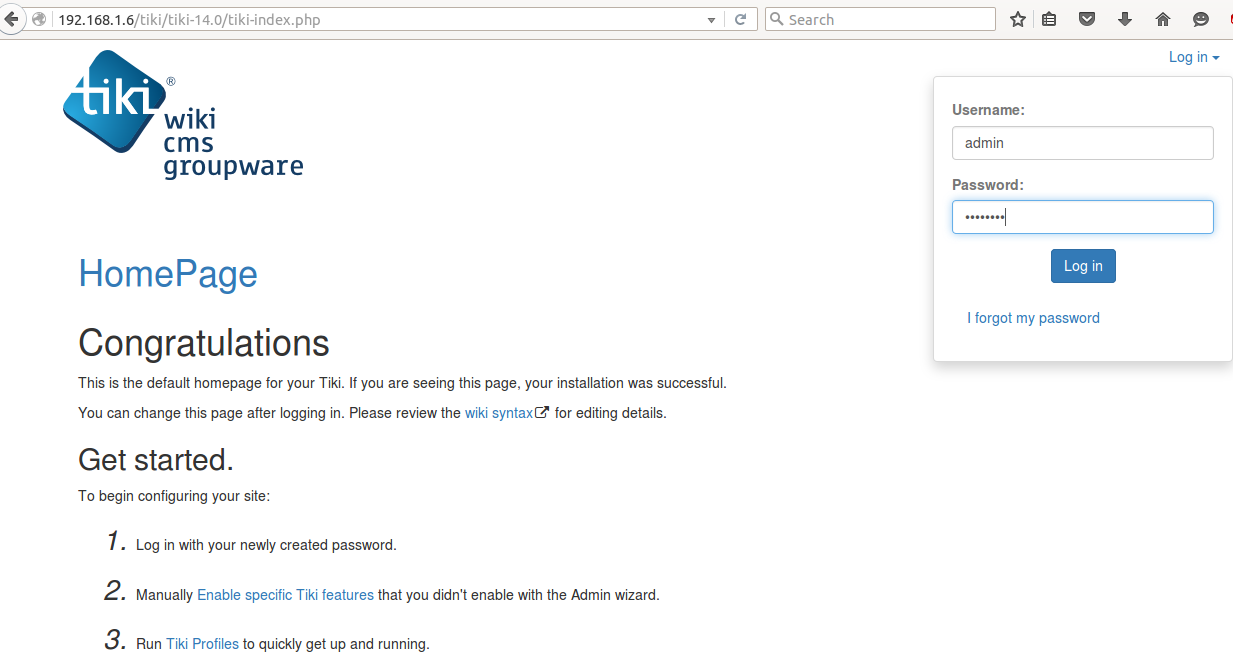Image resolution: width=1233 pixels, height=653 pixels.
Task: Click the Congratulations heading
Action: click(204, 343)
